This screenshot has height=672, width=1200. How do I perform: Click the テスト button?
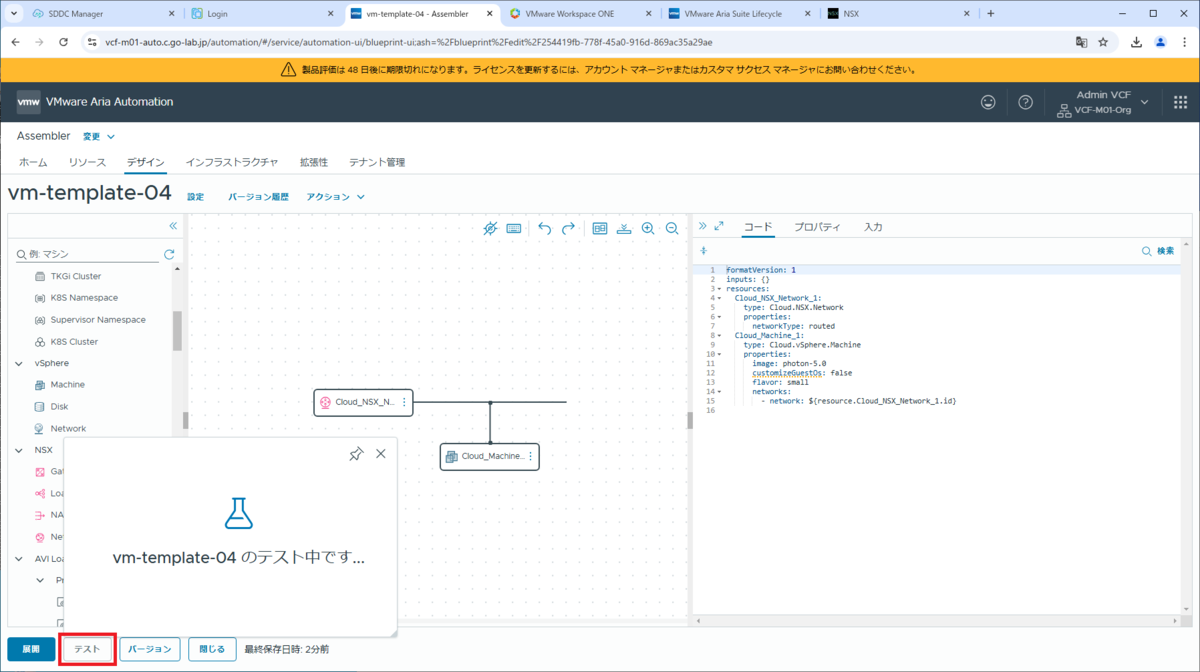click(87, 649)
